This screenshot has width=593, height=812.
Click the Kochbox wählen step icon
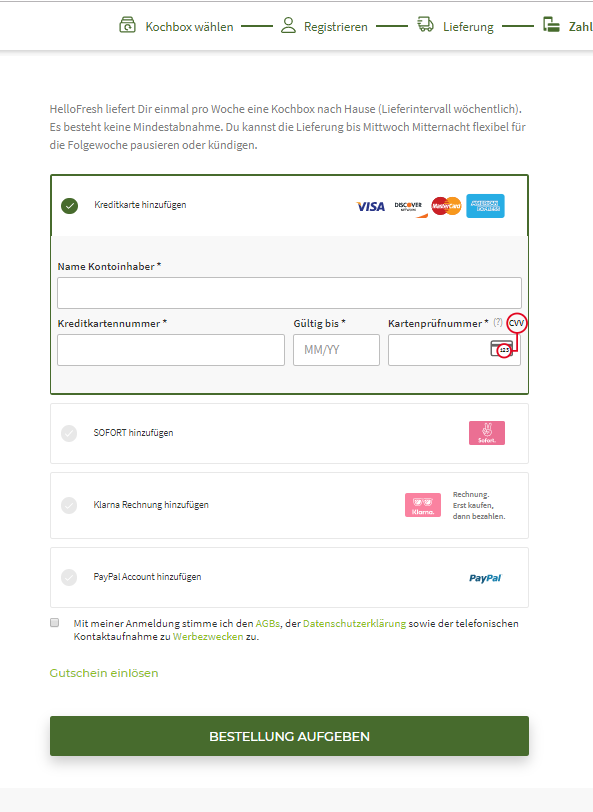click(x=127, y=25)
